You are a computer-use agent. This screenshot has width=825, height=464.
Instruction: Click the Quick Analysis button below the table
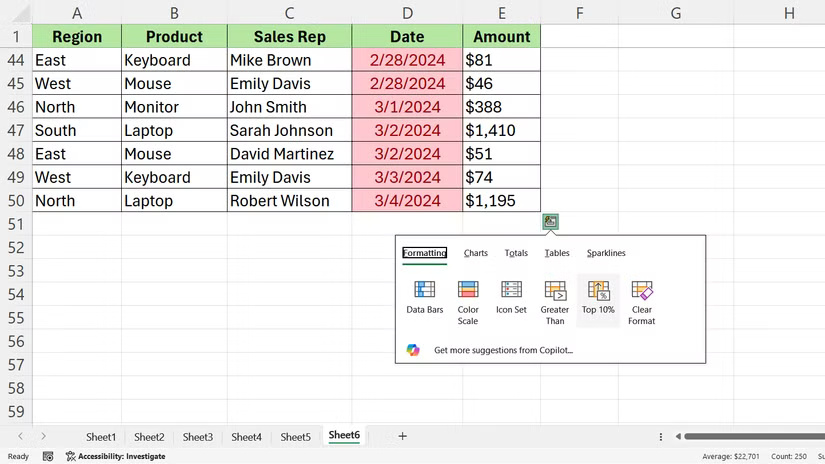coord(550,222)
